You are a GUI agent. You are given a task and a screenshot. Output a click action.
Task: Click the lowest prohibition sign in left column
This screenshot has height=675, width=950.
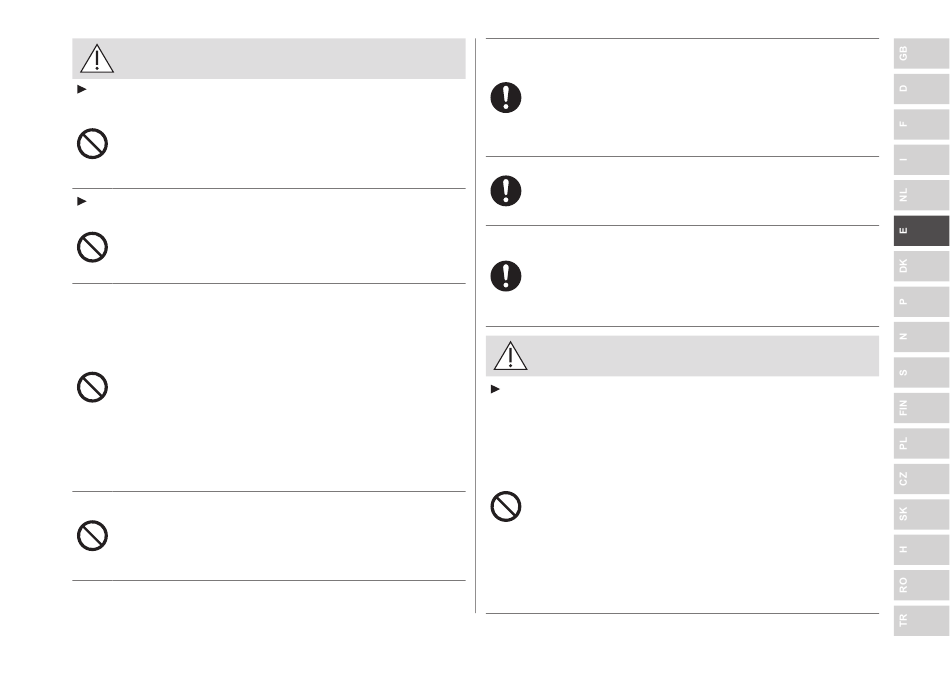coord(92,536)
